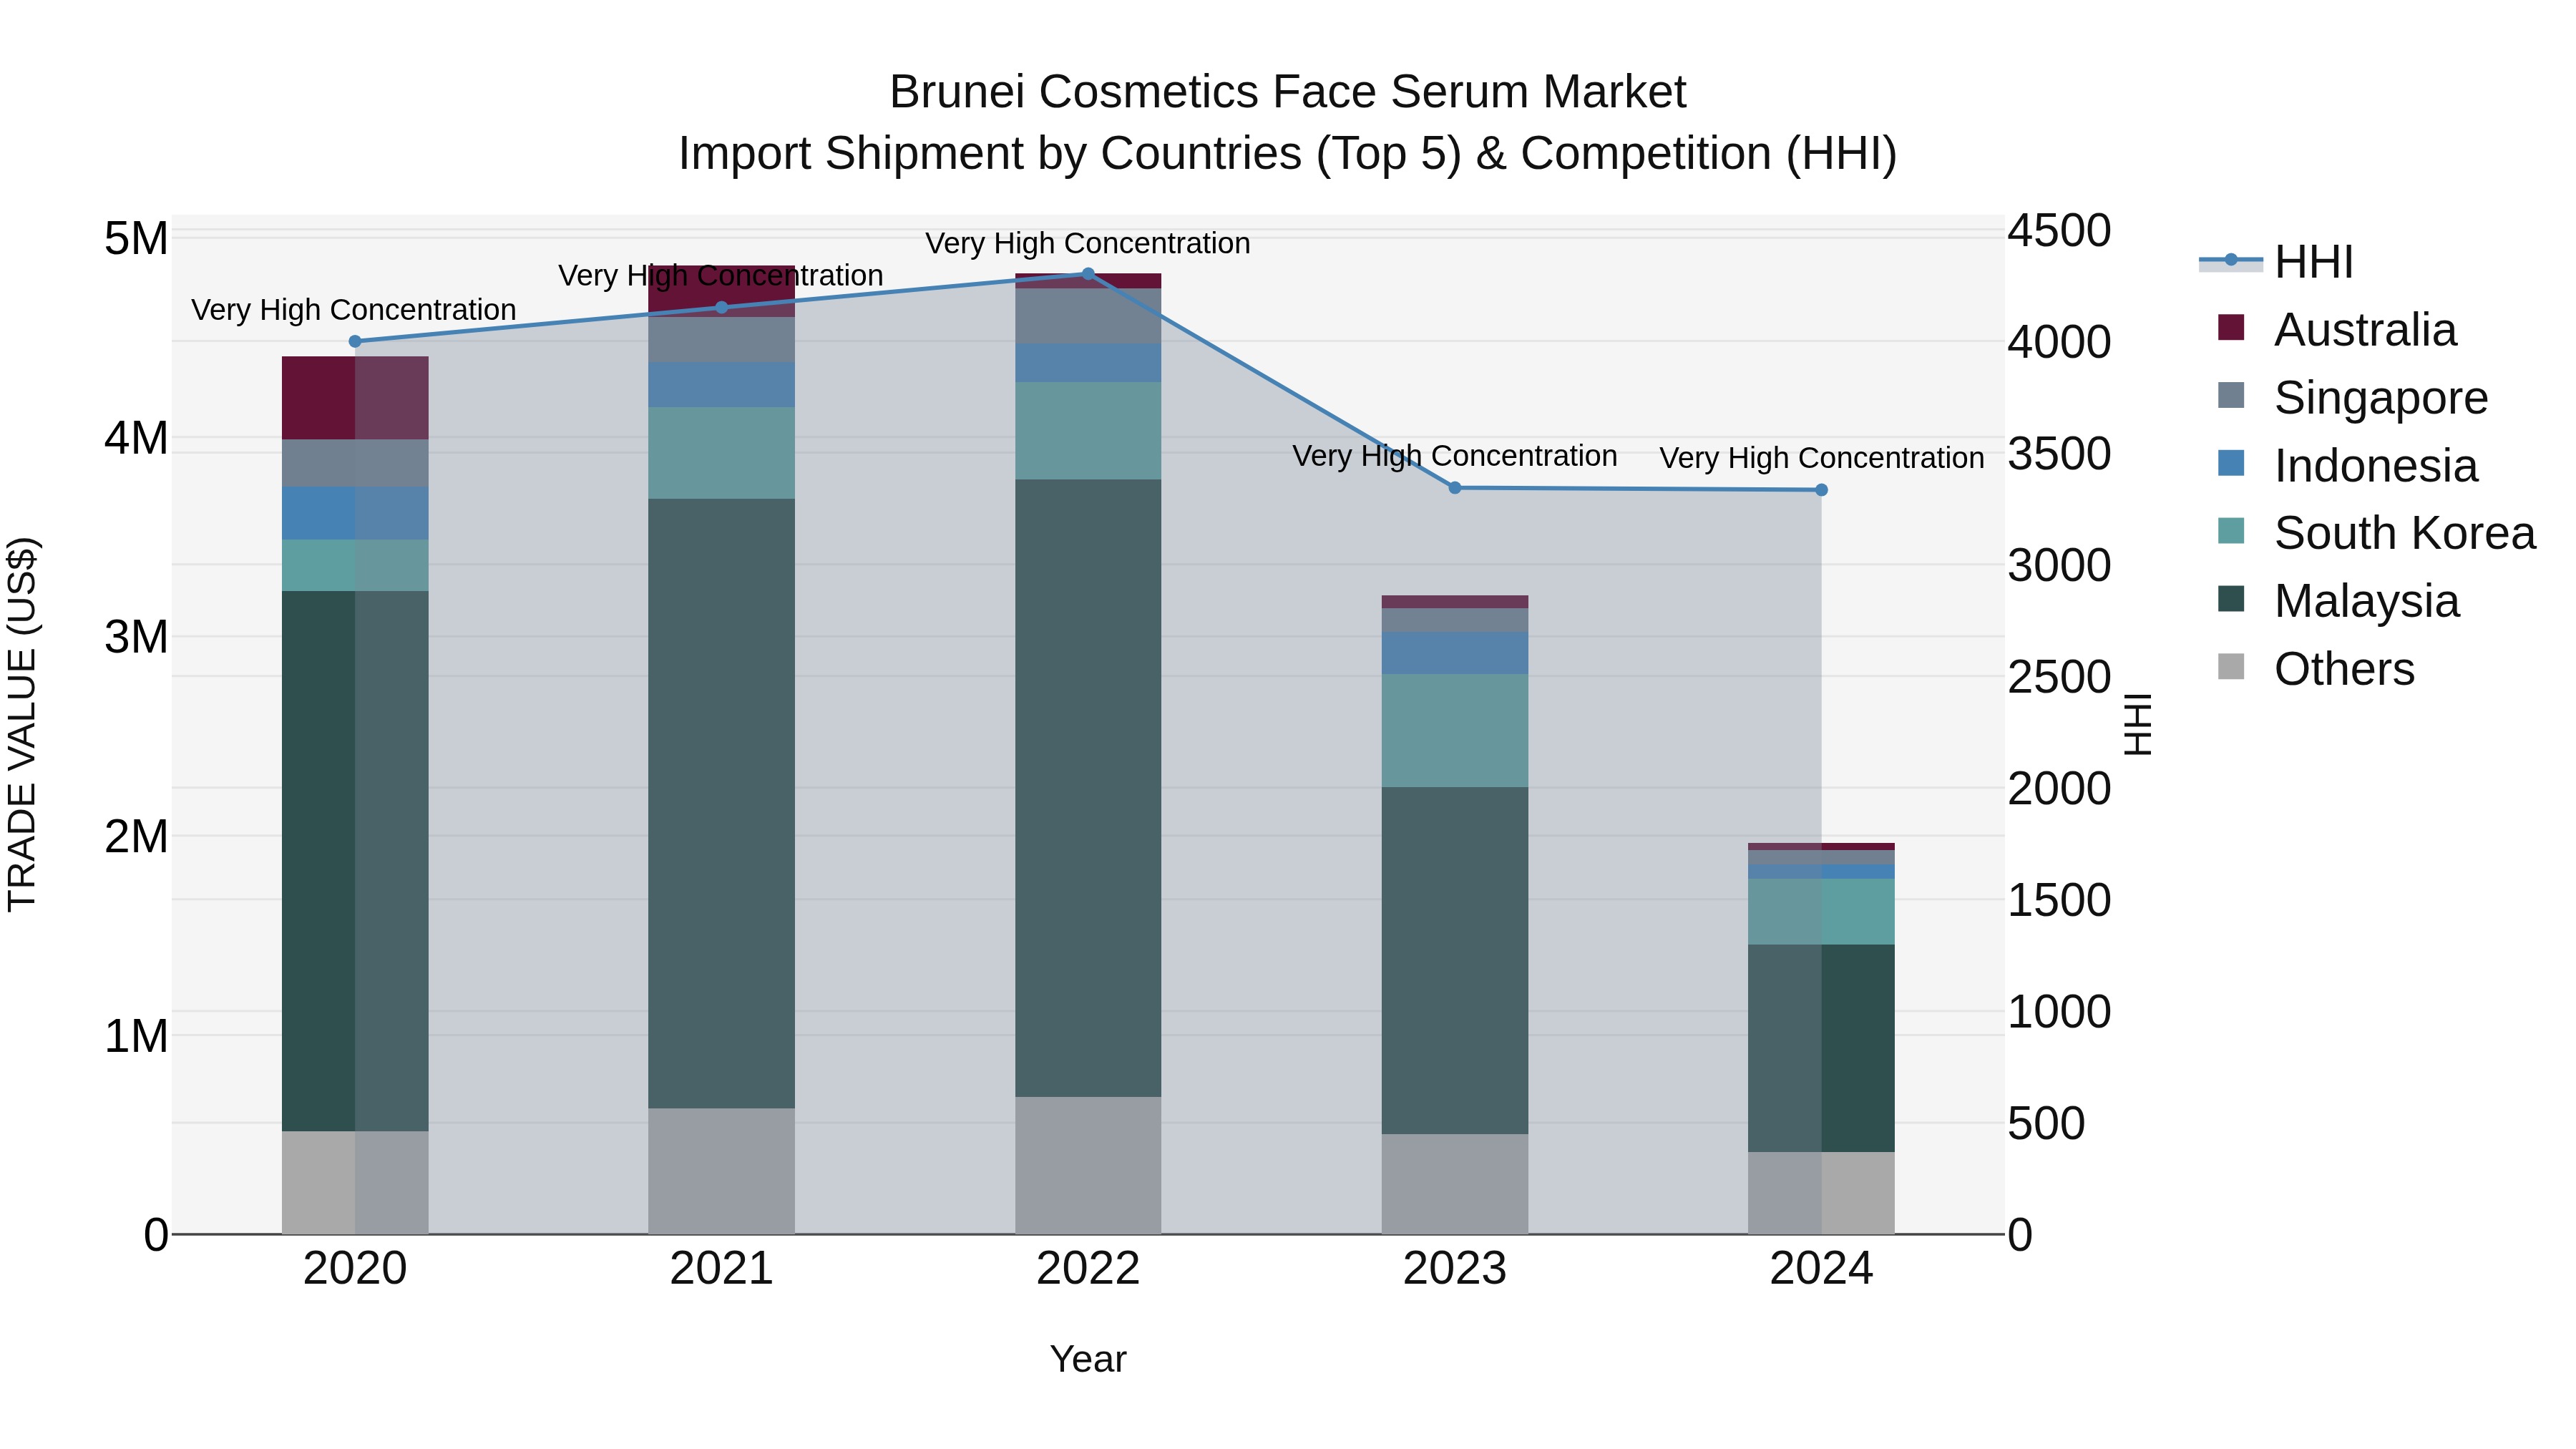Click the 1M tick on trade value axis
Screen dimensions: 2576x1449
tap(136, 1036)
